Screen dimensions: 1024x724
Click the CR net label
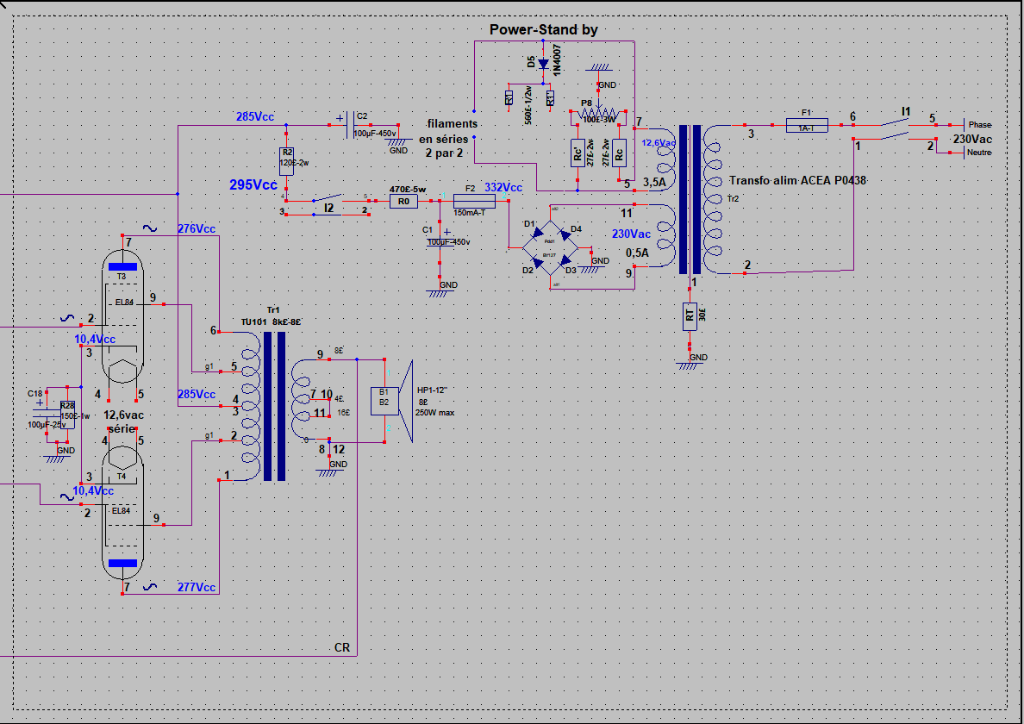tap(342, 648)
